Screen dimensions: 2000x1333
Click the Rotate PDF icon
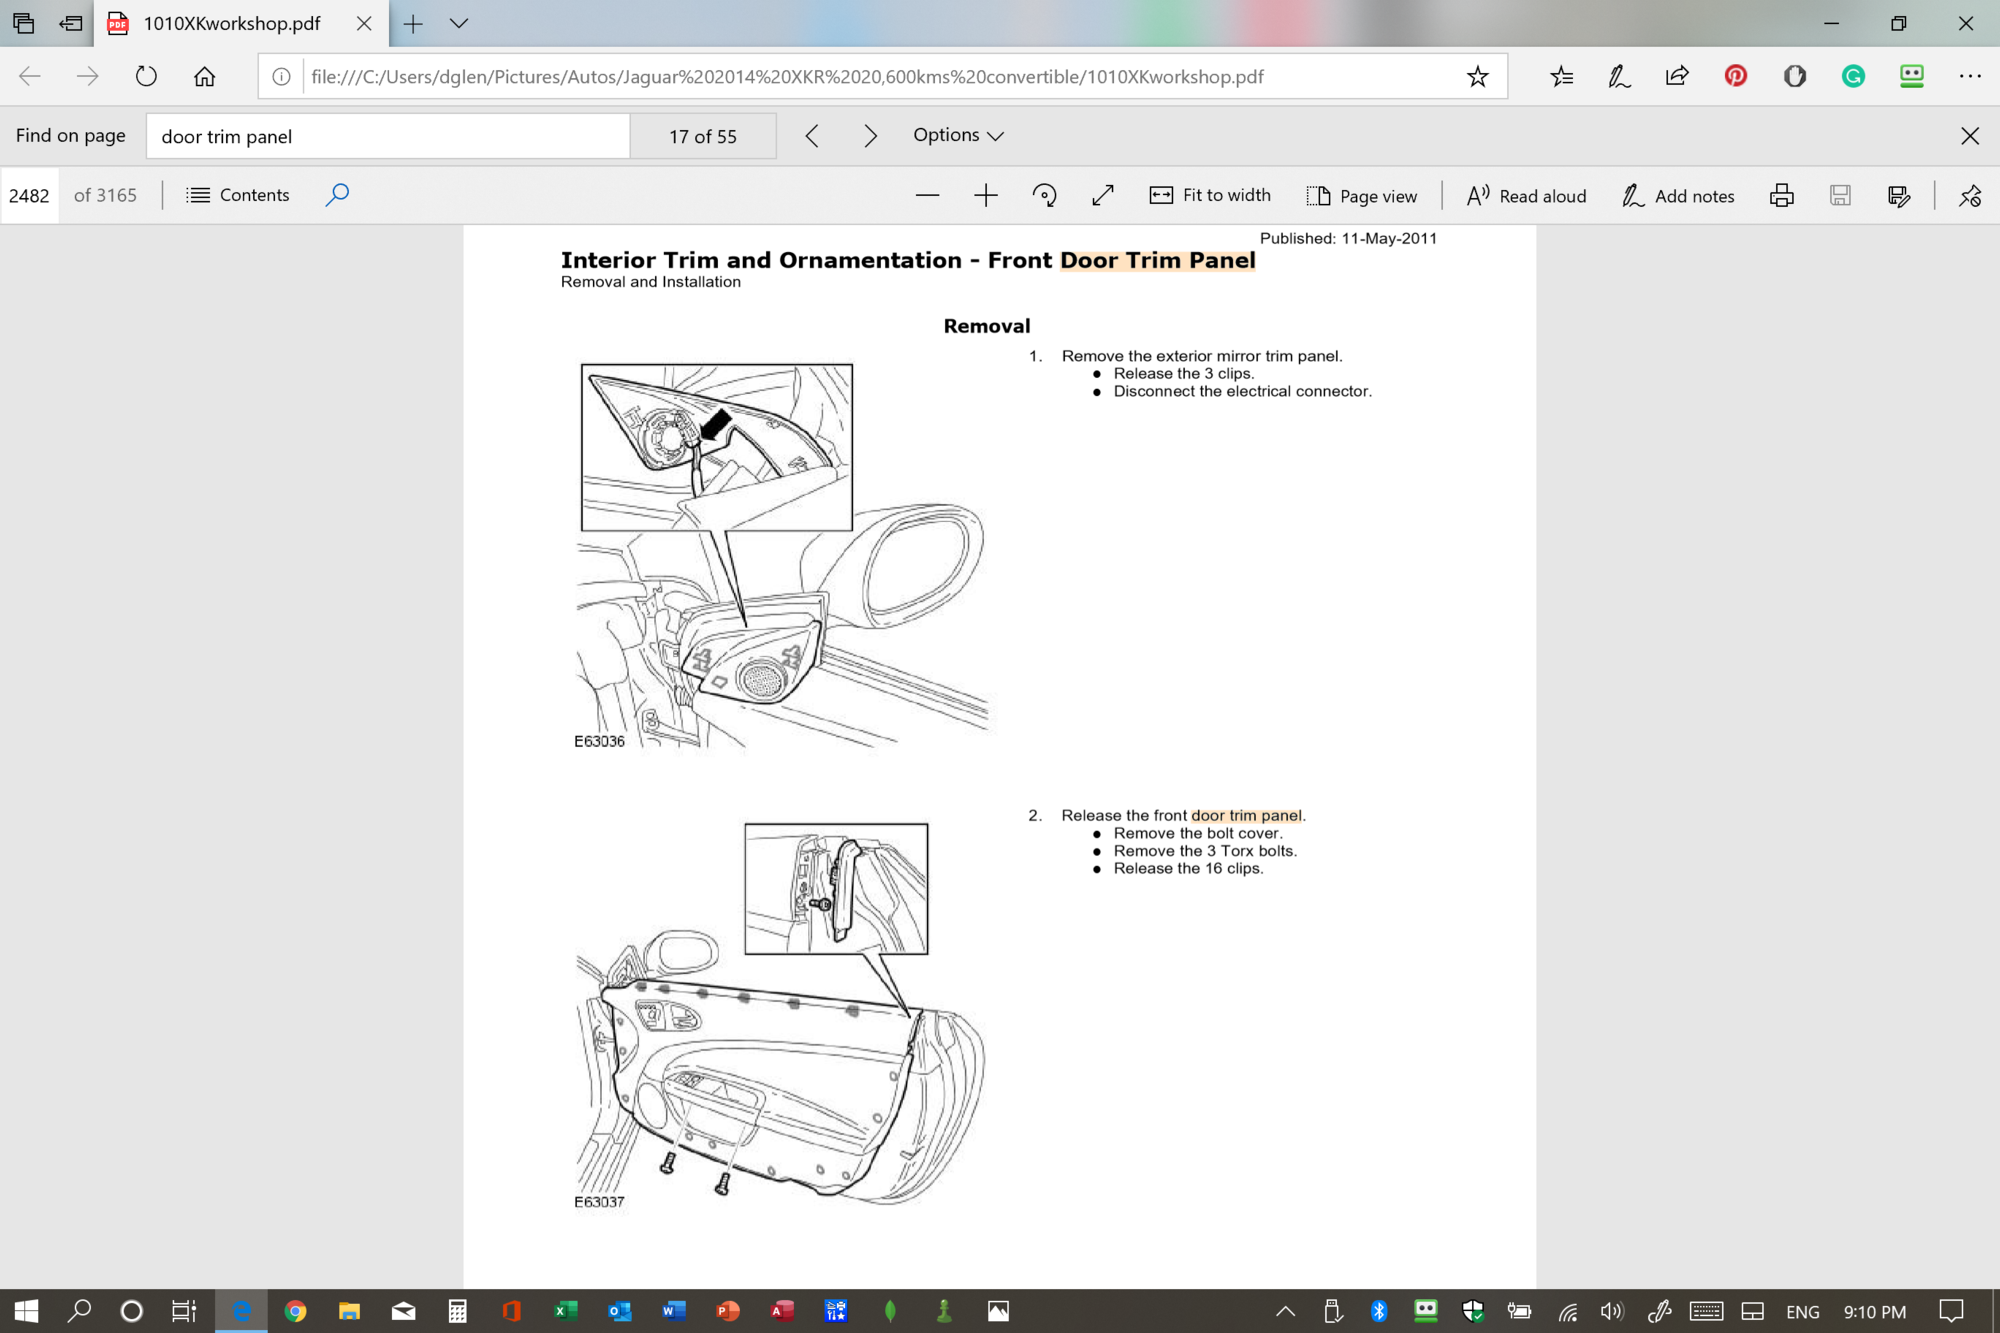pyautogui.click(x=1044, y=195)
